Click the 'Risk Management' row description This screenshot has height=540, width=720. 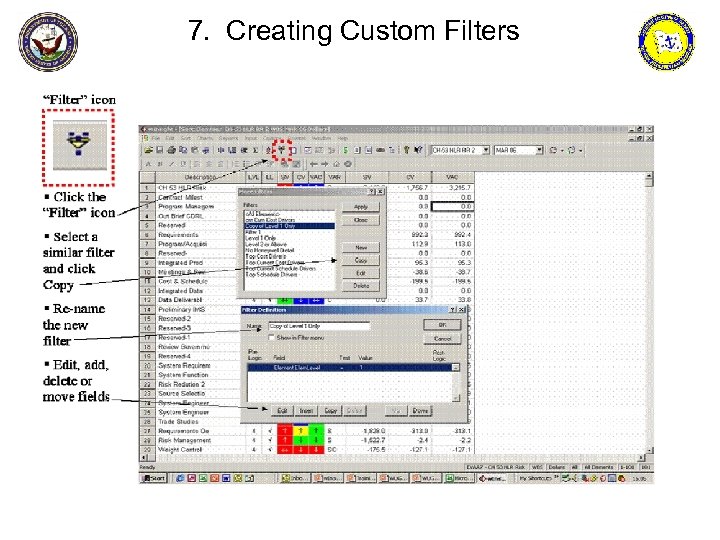(x=185, y=440)
